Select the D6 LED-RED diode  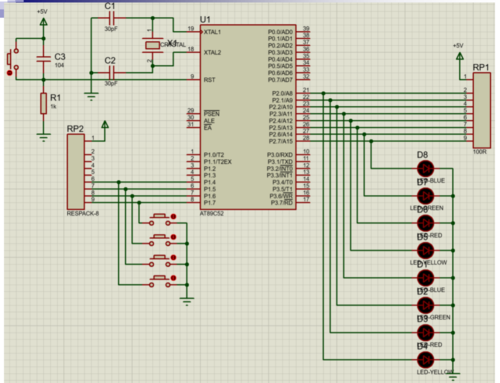point(426,223)
